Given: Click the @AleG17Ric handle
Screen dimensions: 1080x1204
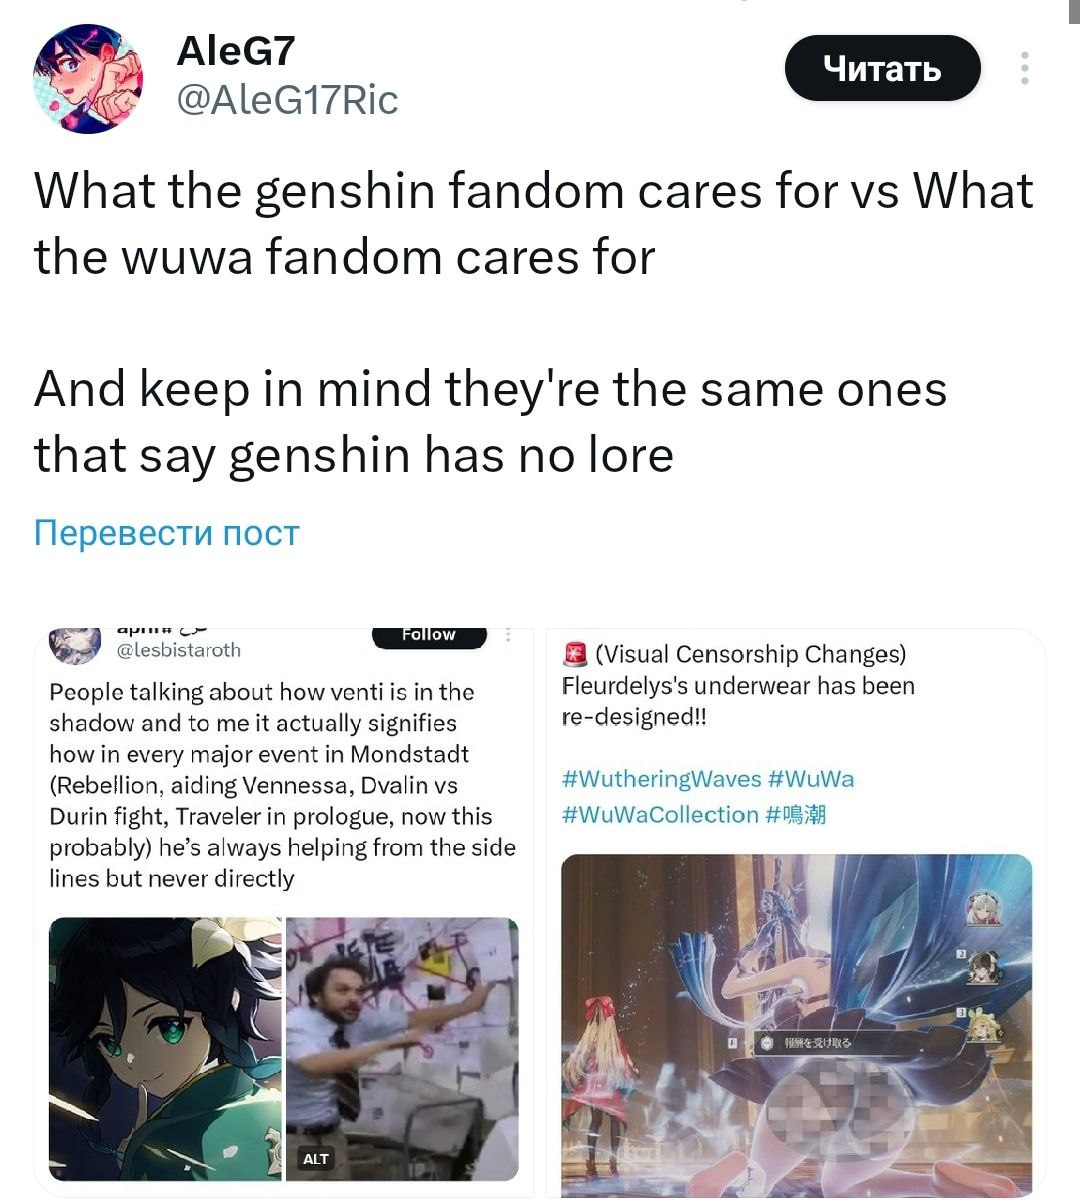Looking at the screenshot, I should 287,99.
